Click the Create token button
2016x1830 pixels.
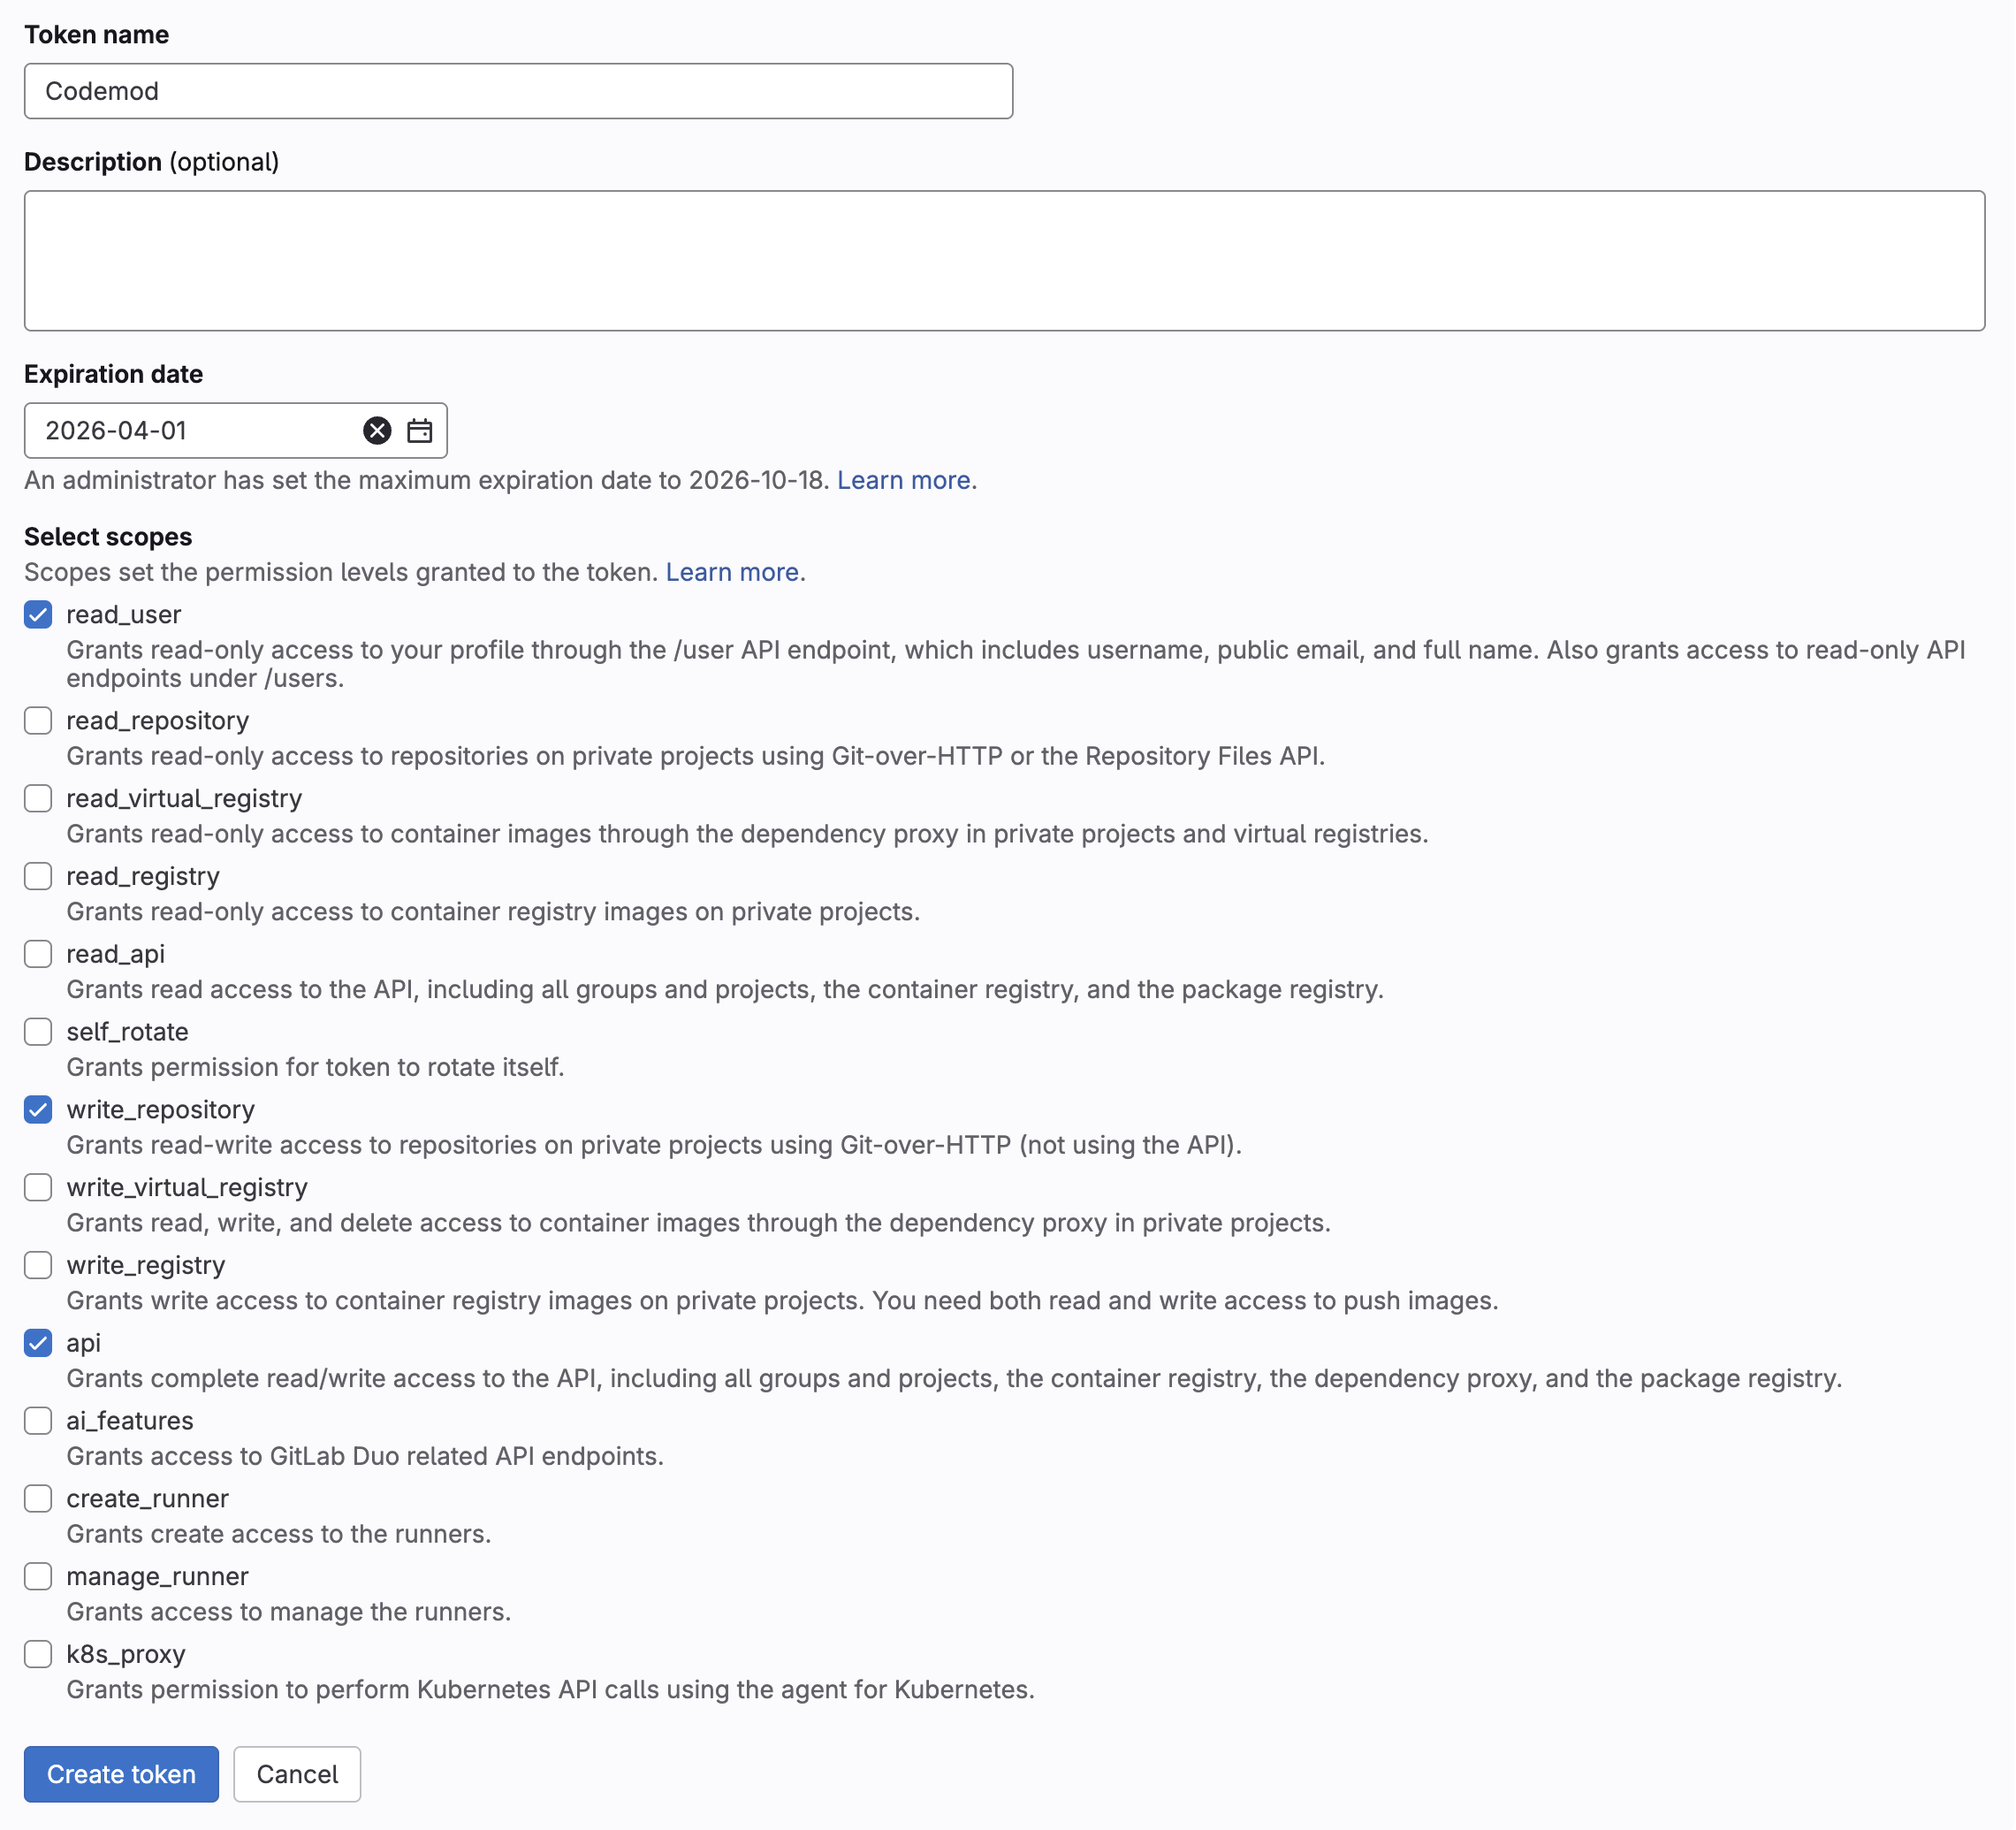point(120,1774)
